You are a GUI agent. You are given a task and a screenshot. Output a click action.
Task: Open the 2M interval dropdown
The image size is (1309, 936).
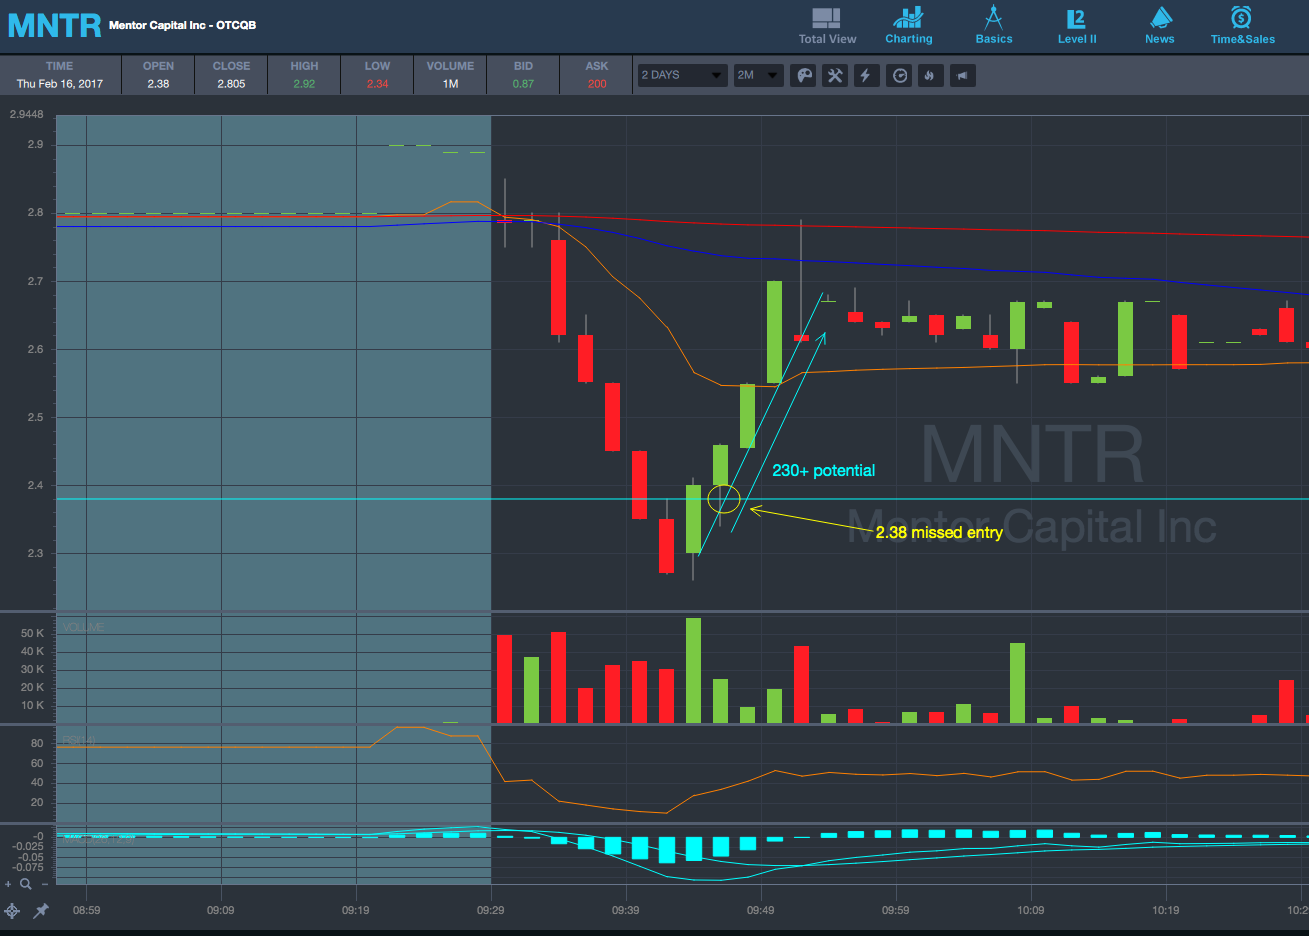(x=758, y=75)
